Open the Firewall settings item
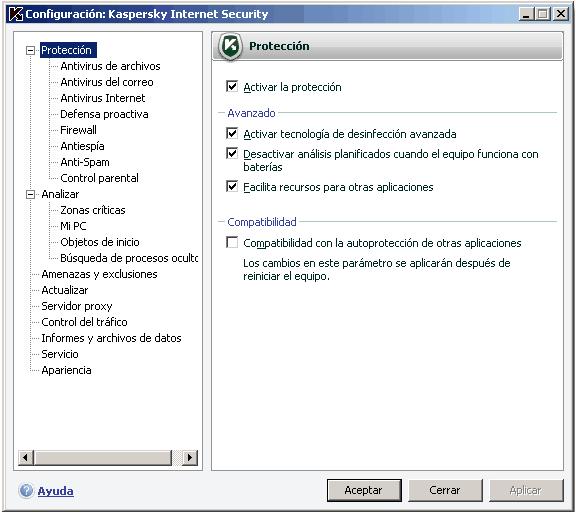The image size is (576, 512). tap(78, 130)
